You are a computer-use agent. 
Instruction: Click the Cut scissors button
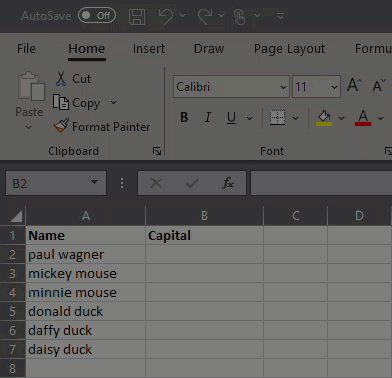point(73,79)
